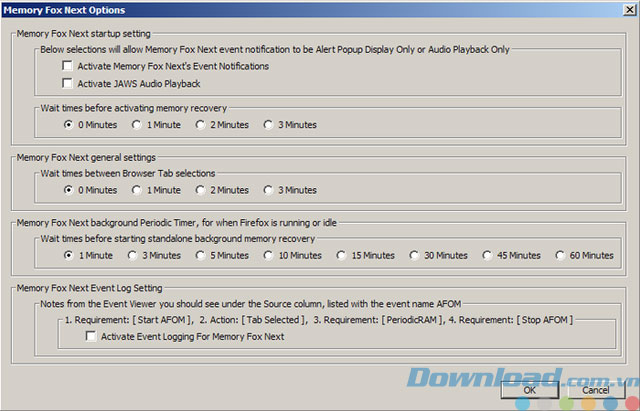Choose the 45 Minutes background timer option

point(487,255)
